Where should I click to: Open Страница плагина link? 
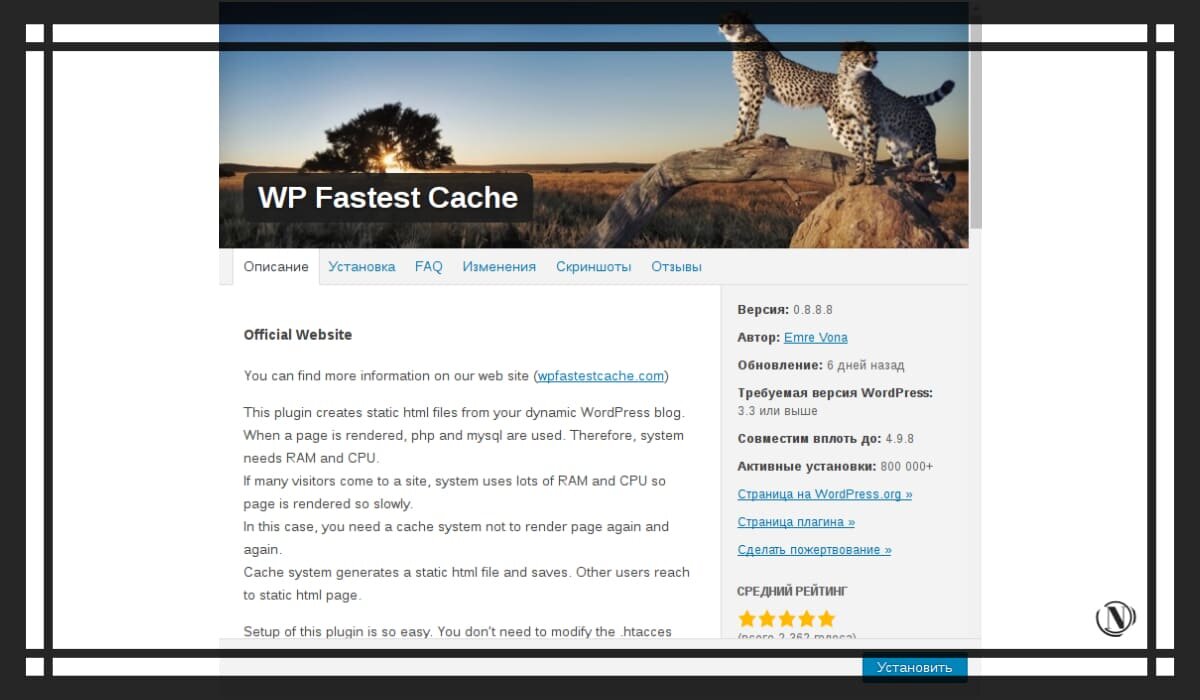click(x=796, y=522)
